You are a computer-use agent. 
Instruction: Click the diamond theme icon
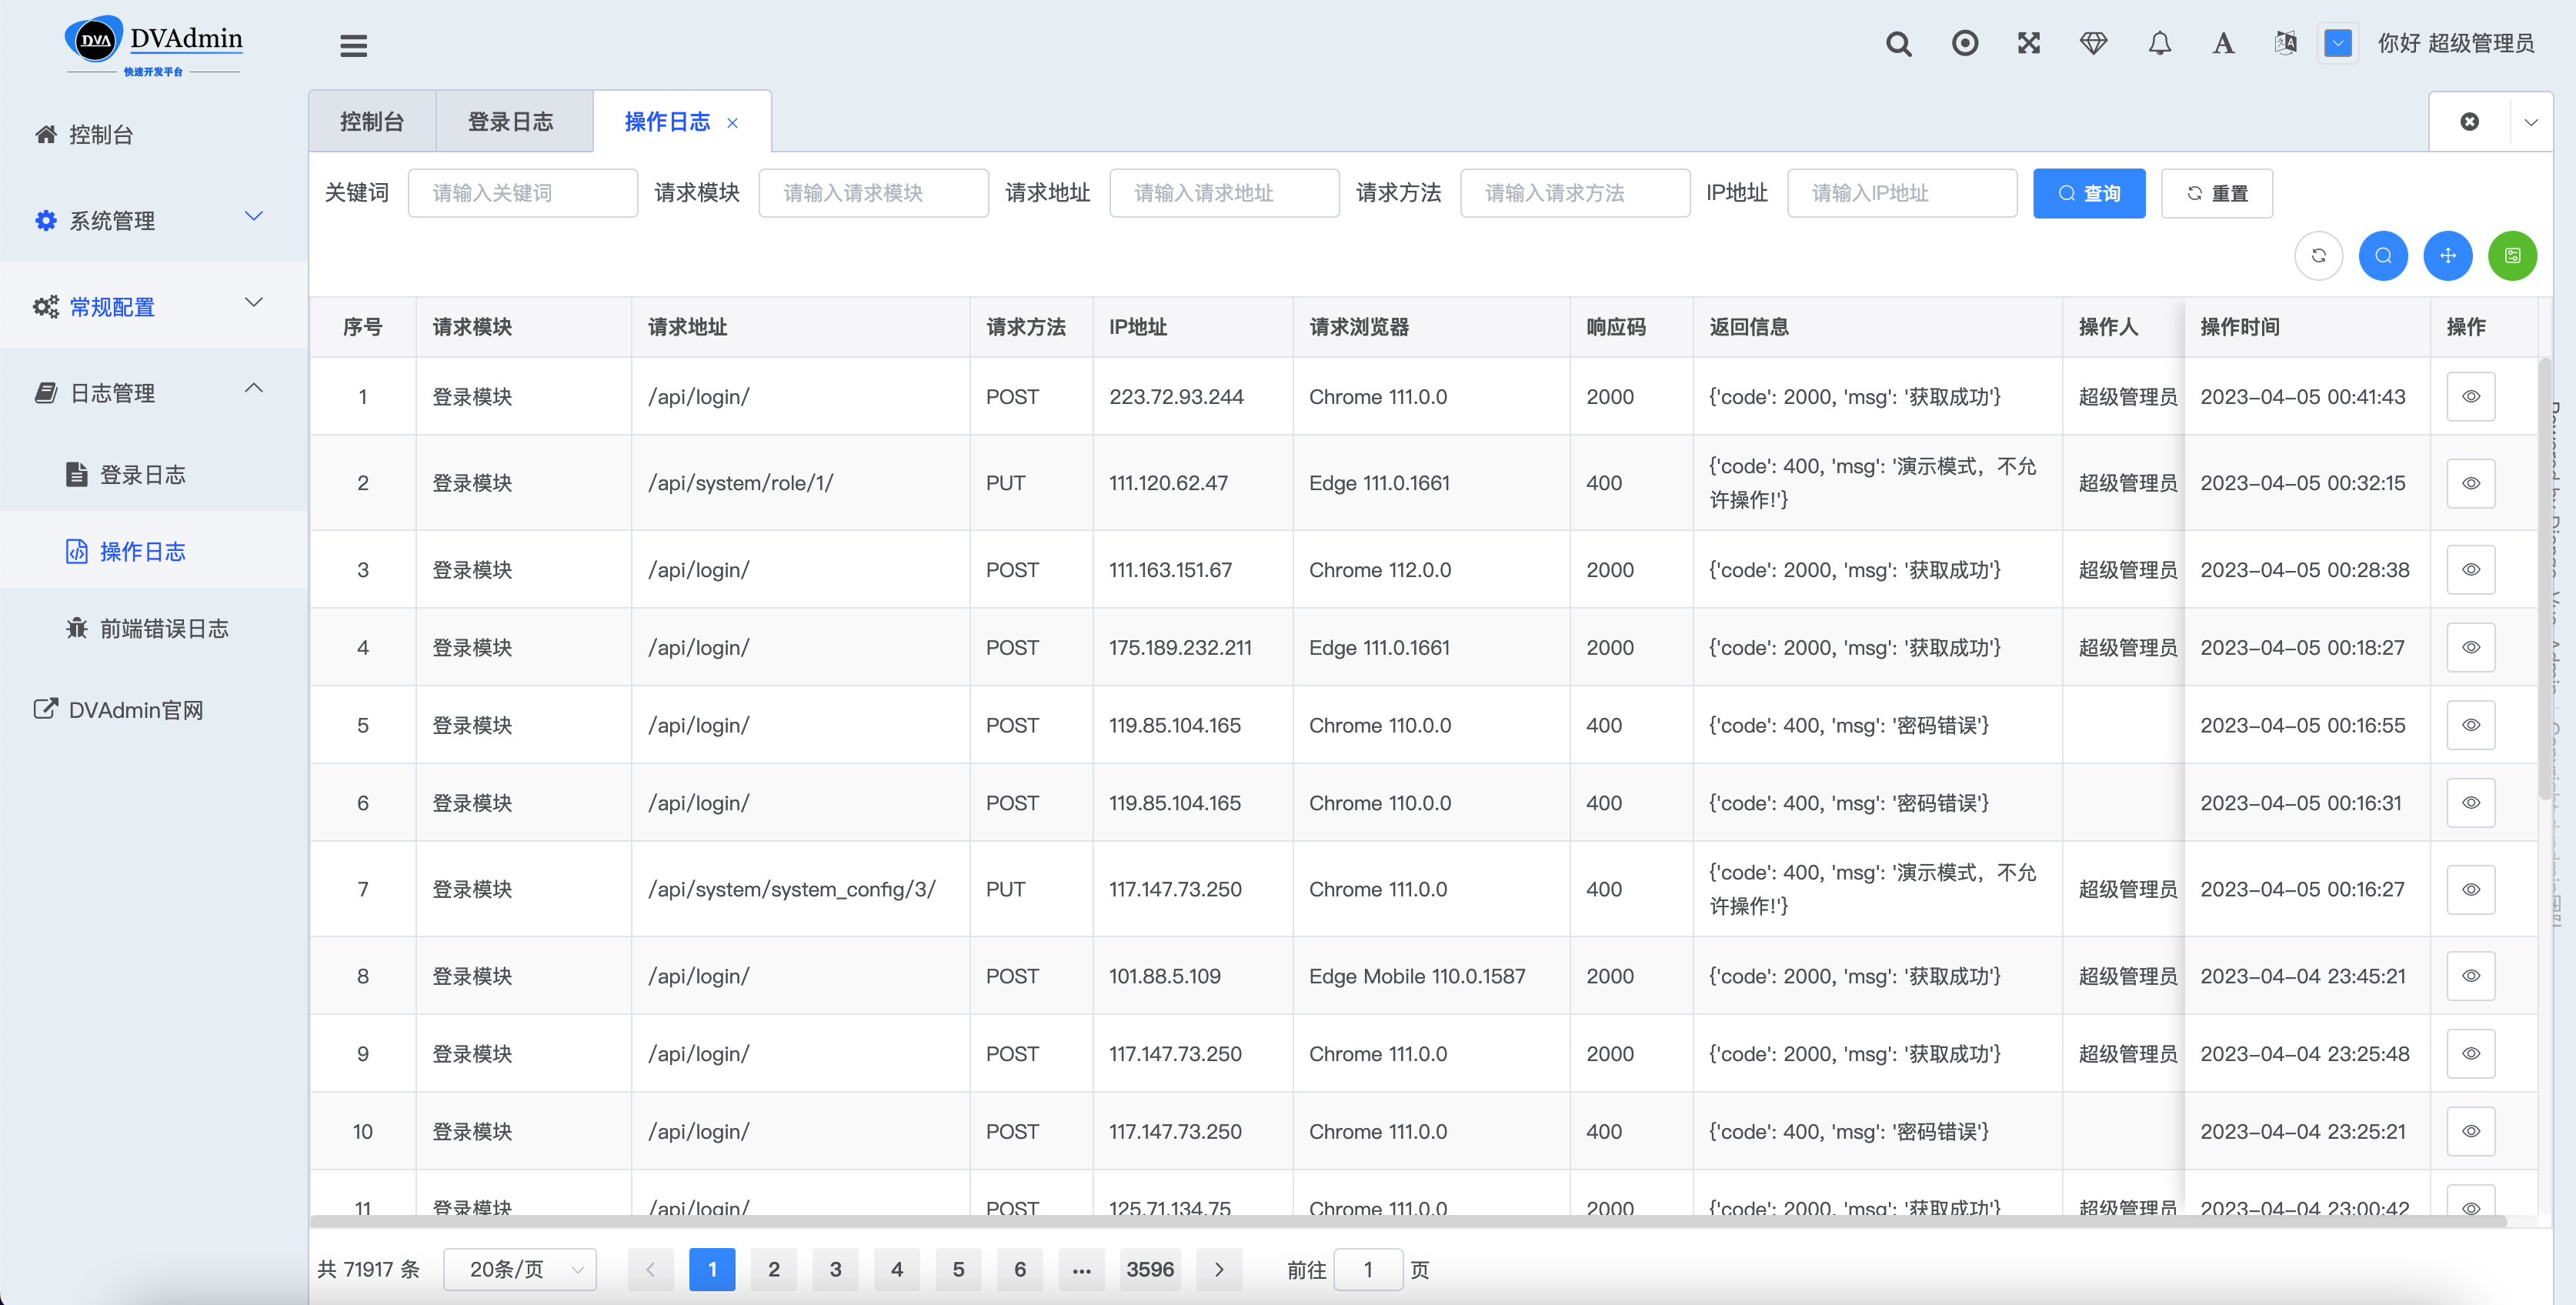coord(2093,44)
